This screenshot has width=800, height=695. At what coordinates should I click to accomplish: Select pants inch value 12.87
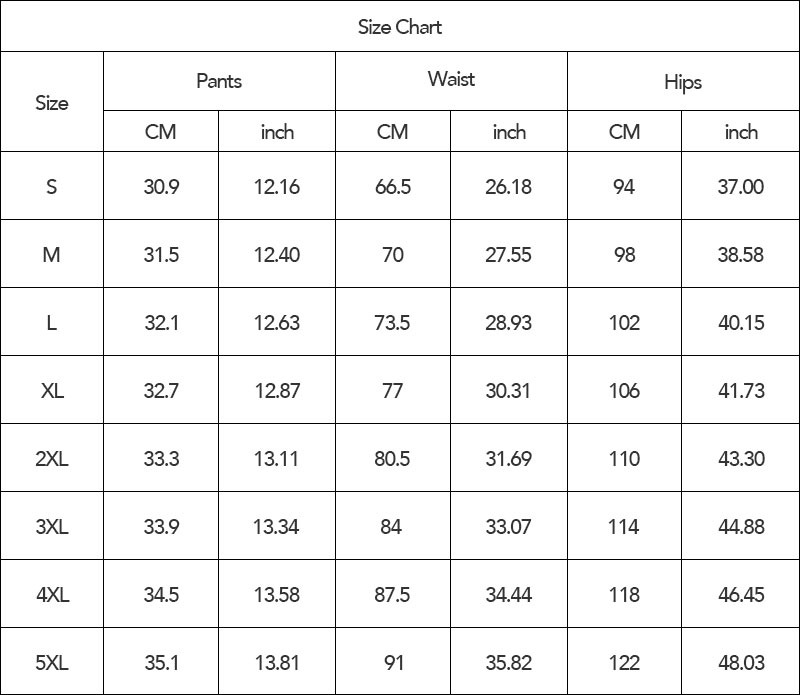(277, 390)
